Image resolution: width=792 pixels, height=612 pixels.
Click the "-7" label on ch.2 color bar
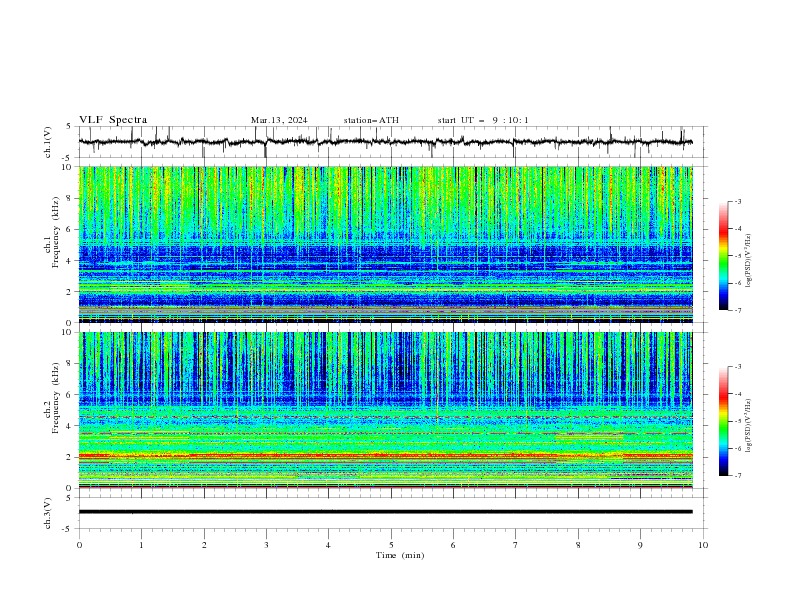coord(737,476)
